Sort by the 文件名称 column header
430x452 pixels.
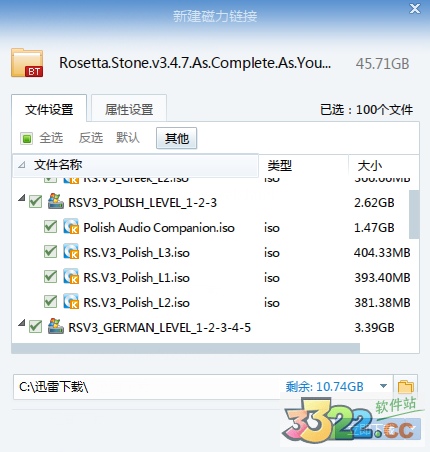135,165
